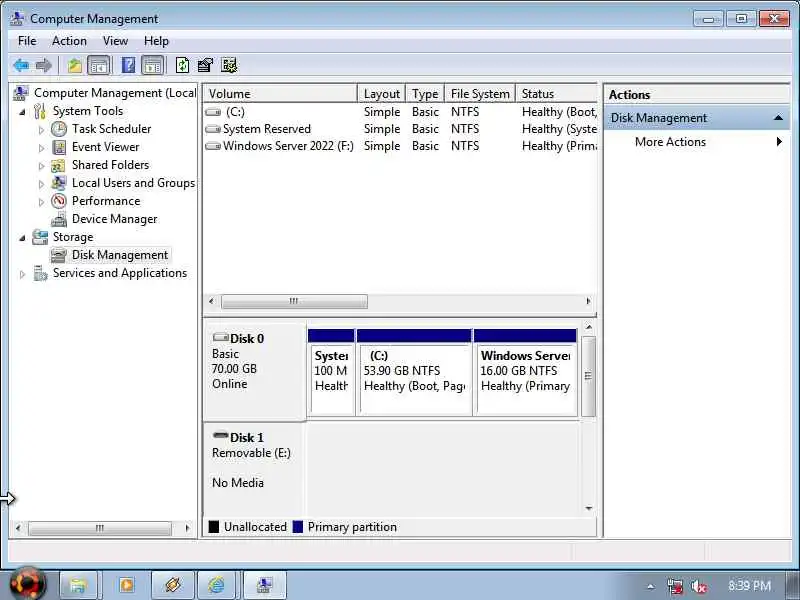Select Disk Management in the tree
The height and width of the screenshot is (600, 800).
[x=119, y=255]
